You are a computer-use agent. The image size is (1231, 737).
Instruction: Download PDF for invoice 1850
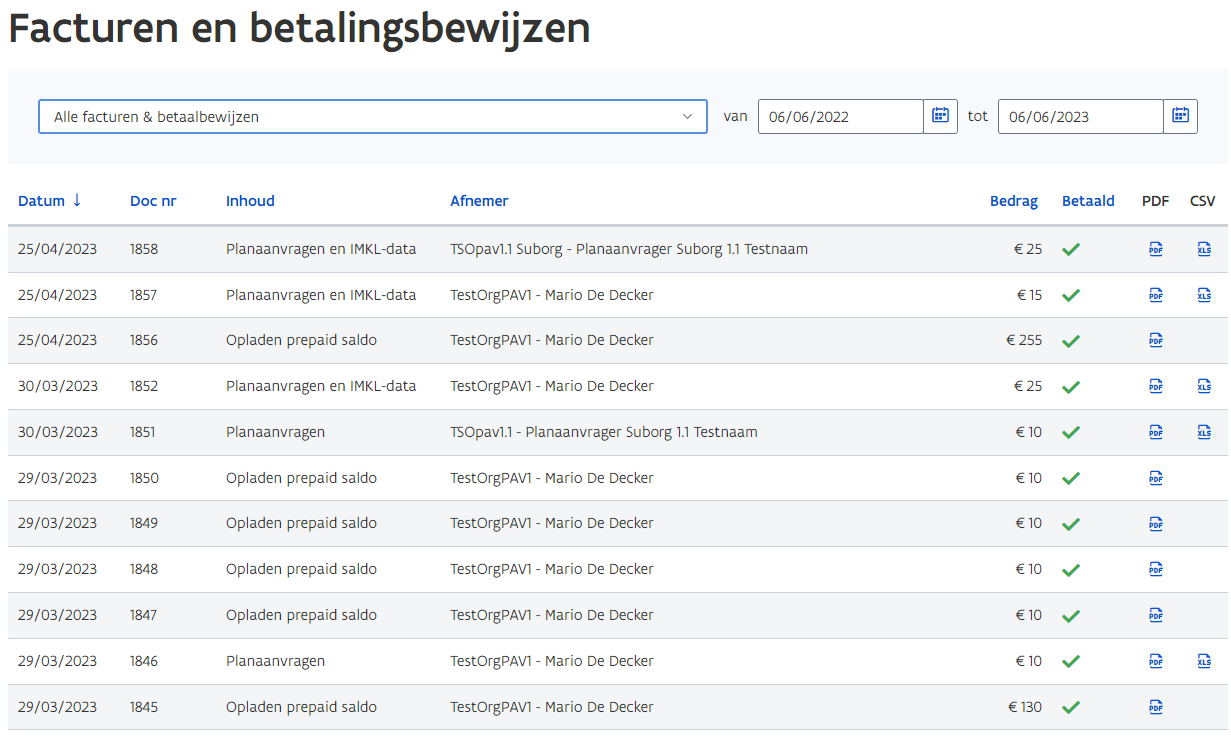click(x=1156, y=478)
